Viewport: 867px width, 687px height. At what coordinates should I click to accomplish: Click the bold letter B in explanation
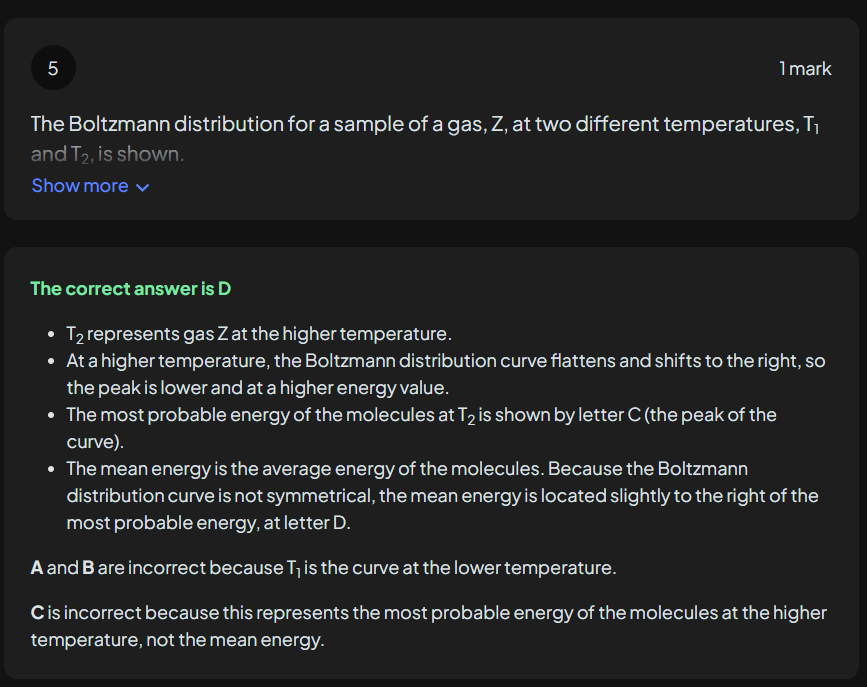88,568
